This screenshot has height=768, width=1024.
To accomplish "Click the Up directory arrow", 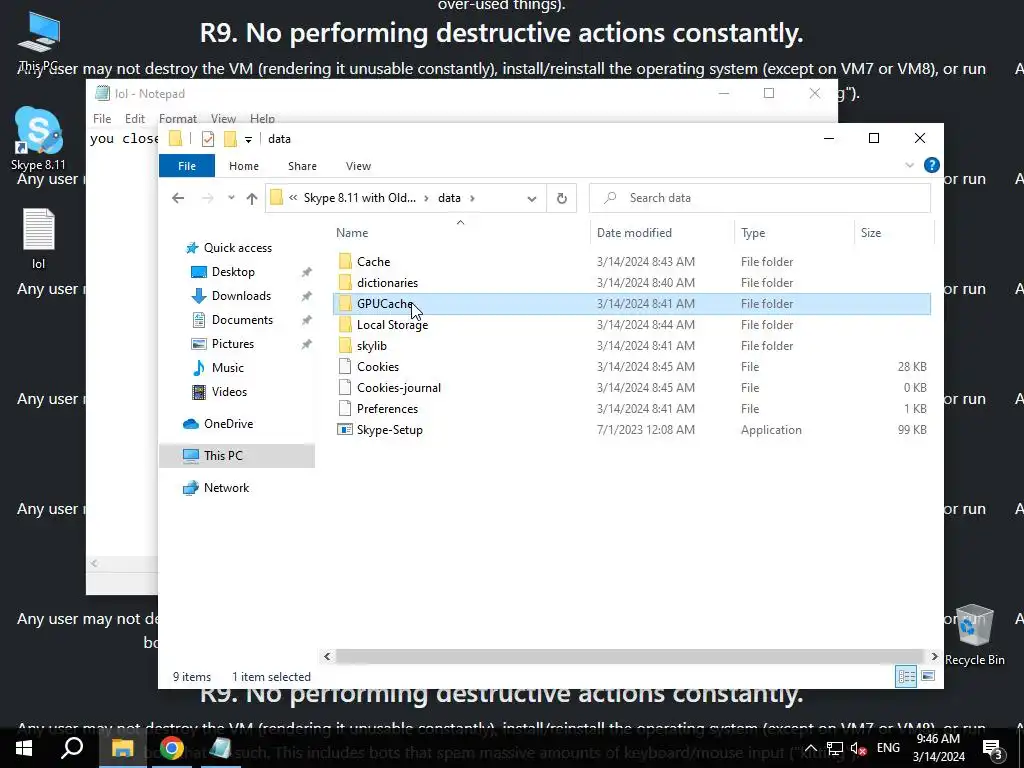I will click(251, 199).
